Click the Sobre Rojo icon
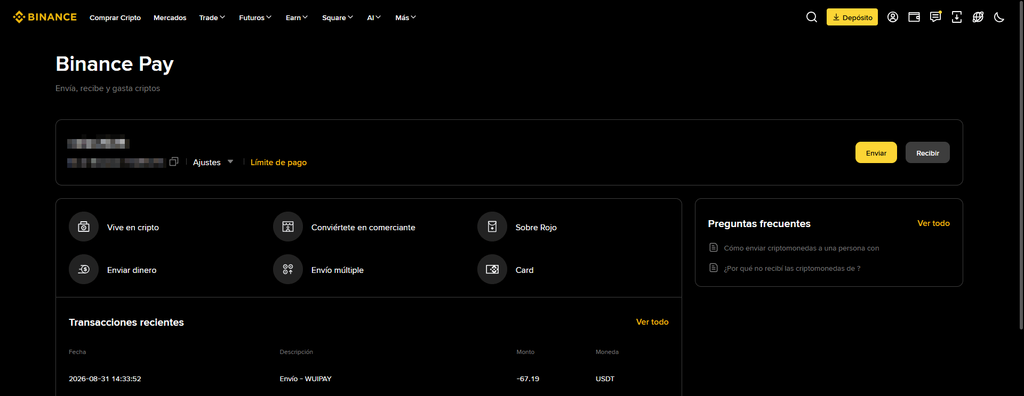 click(492, 227)
